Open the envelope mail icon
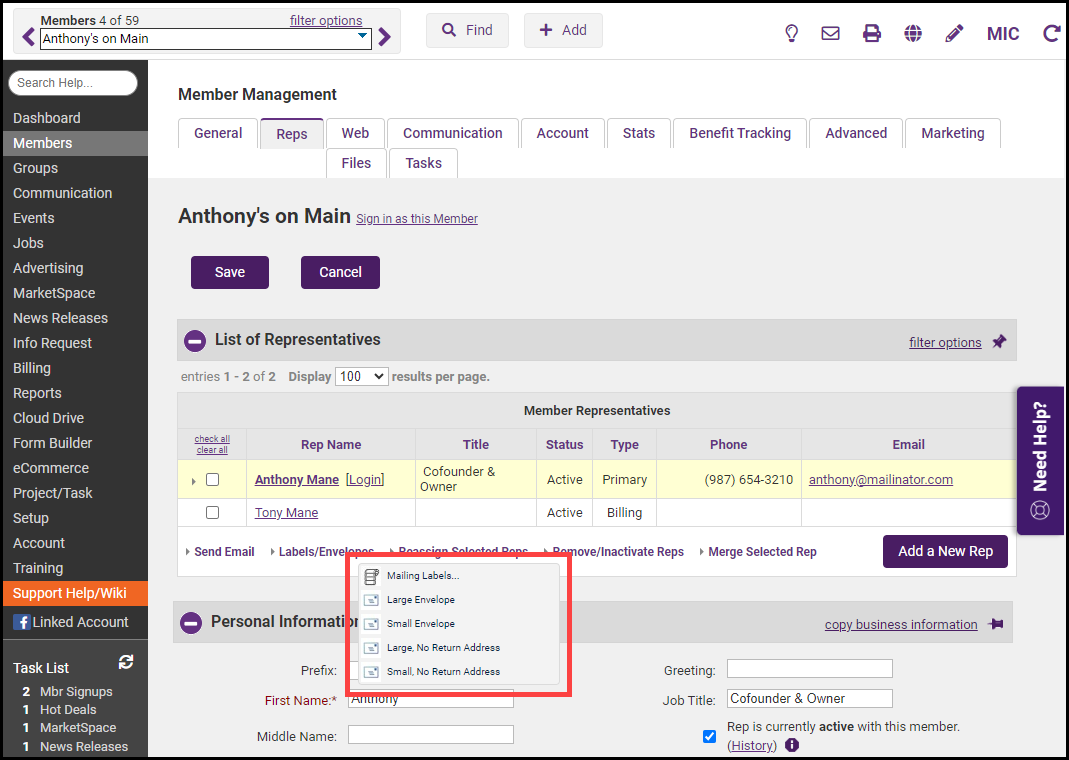Screen dimensions: 1069x760 (830, 33)
